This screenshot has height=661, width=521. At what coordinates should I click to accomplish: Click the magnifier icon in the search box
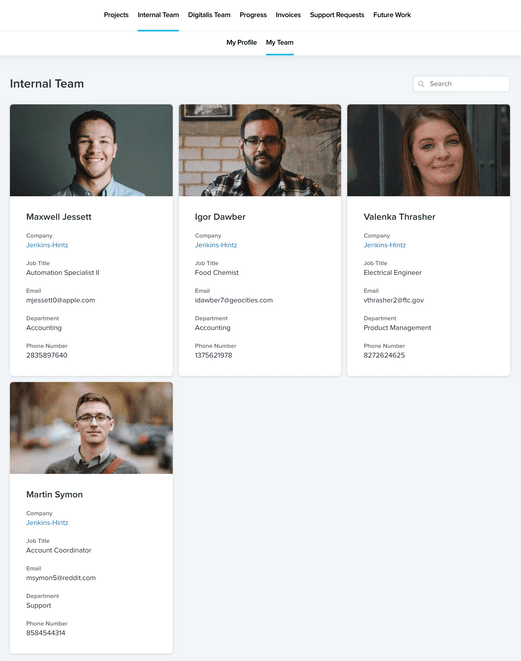(421, 84)
